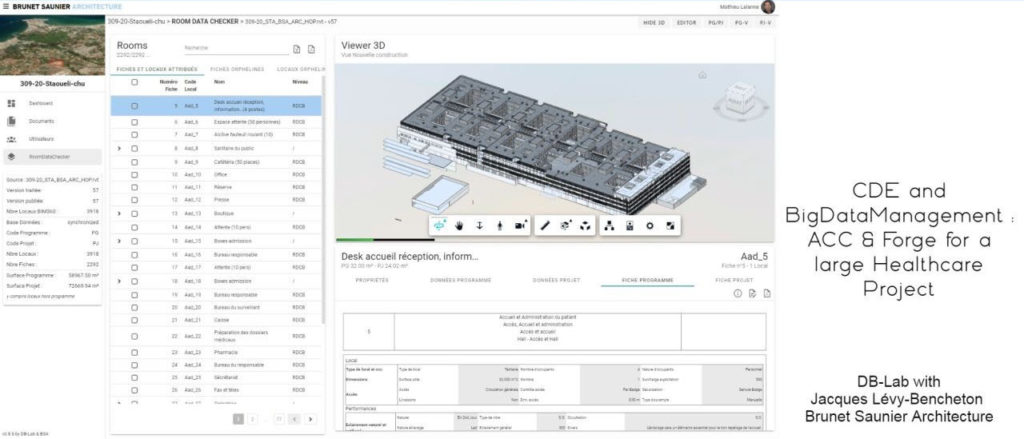This screenshot has width=1024, height=439.
Task: Check the box for row Aad_7
Action: [135, 135]
